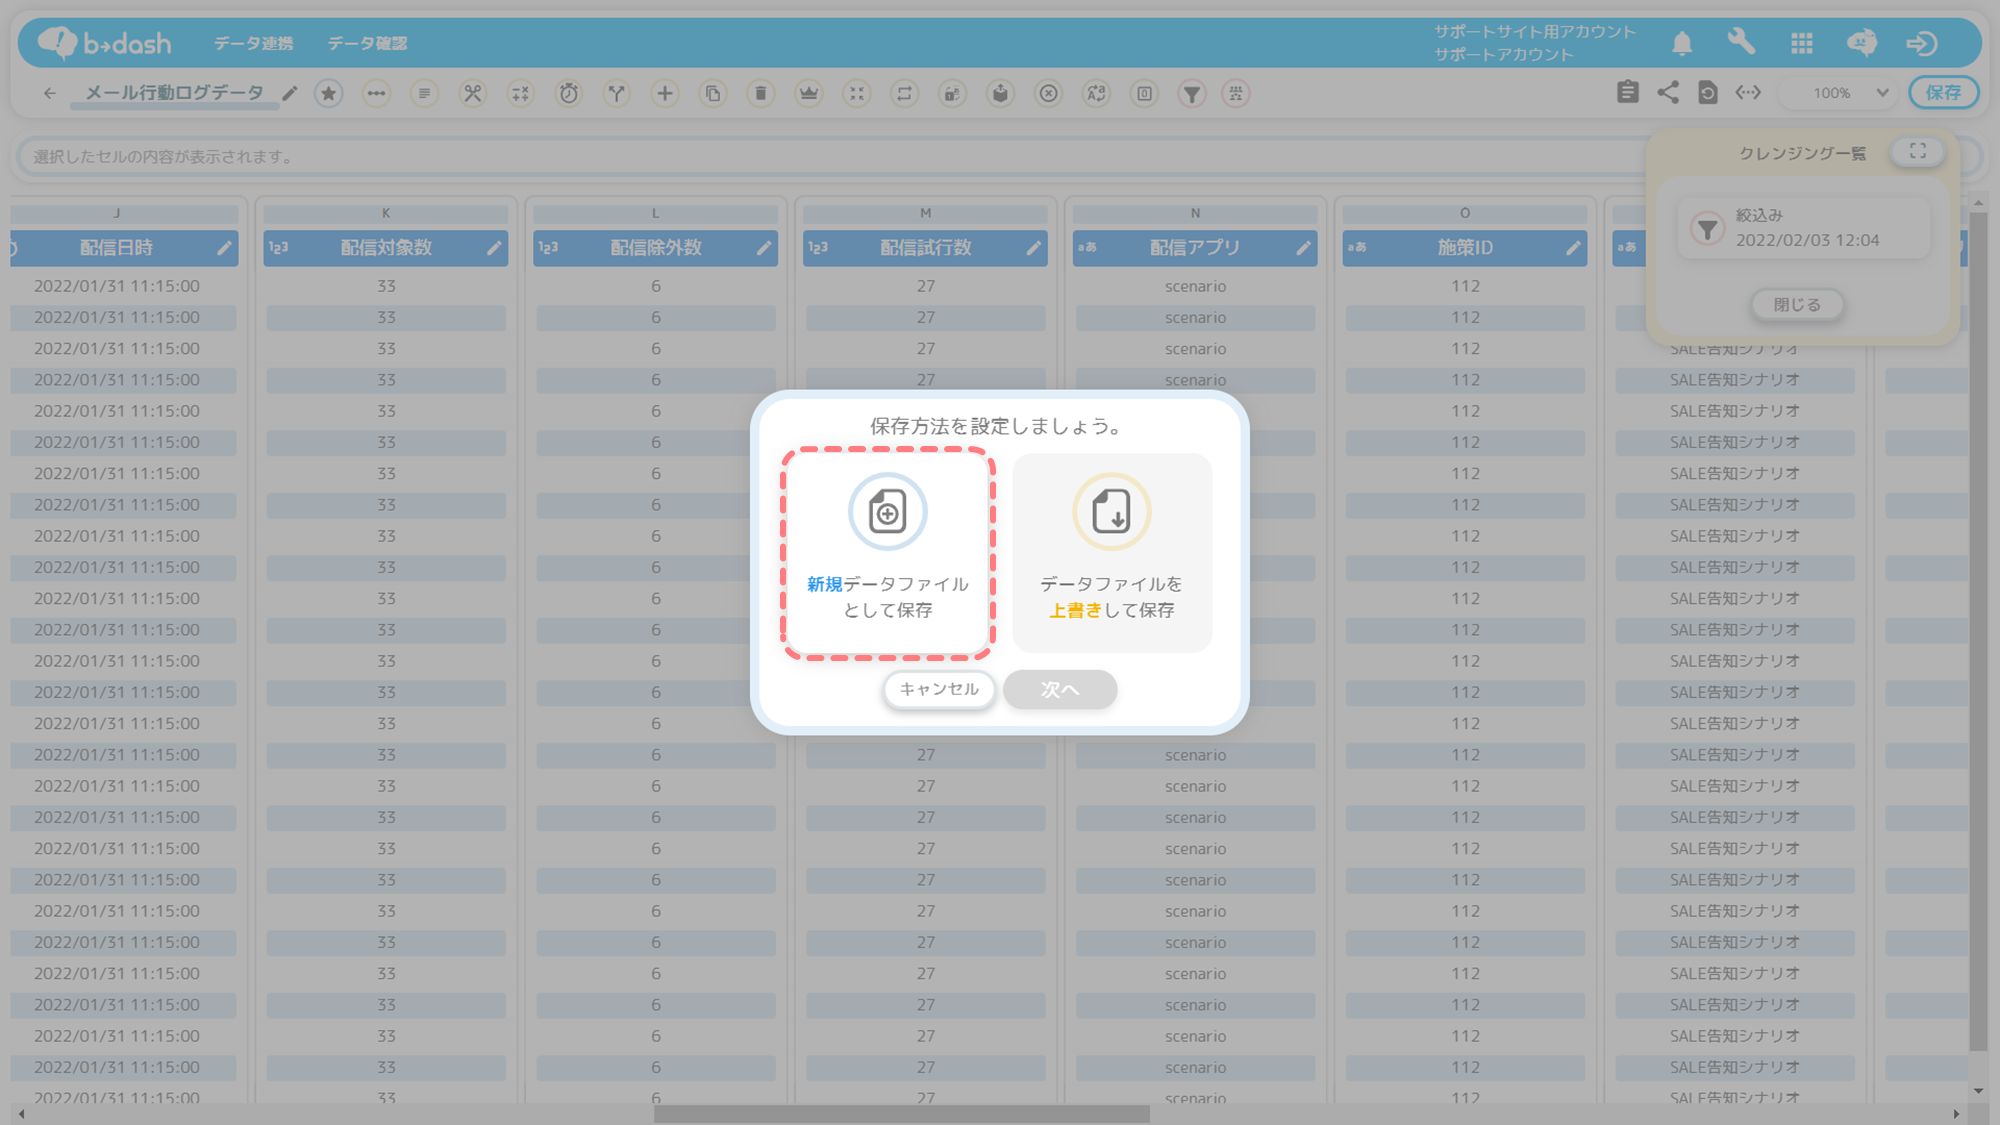Open the データ確認 menu

tap(367, 43)
